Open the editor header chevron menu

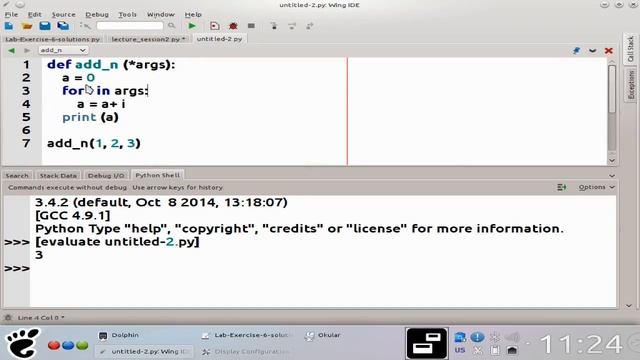[x=592, y=51]
